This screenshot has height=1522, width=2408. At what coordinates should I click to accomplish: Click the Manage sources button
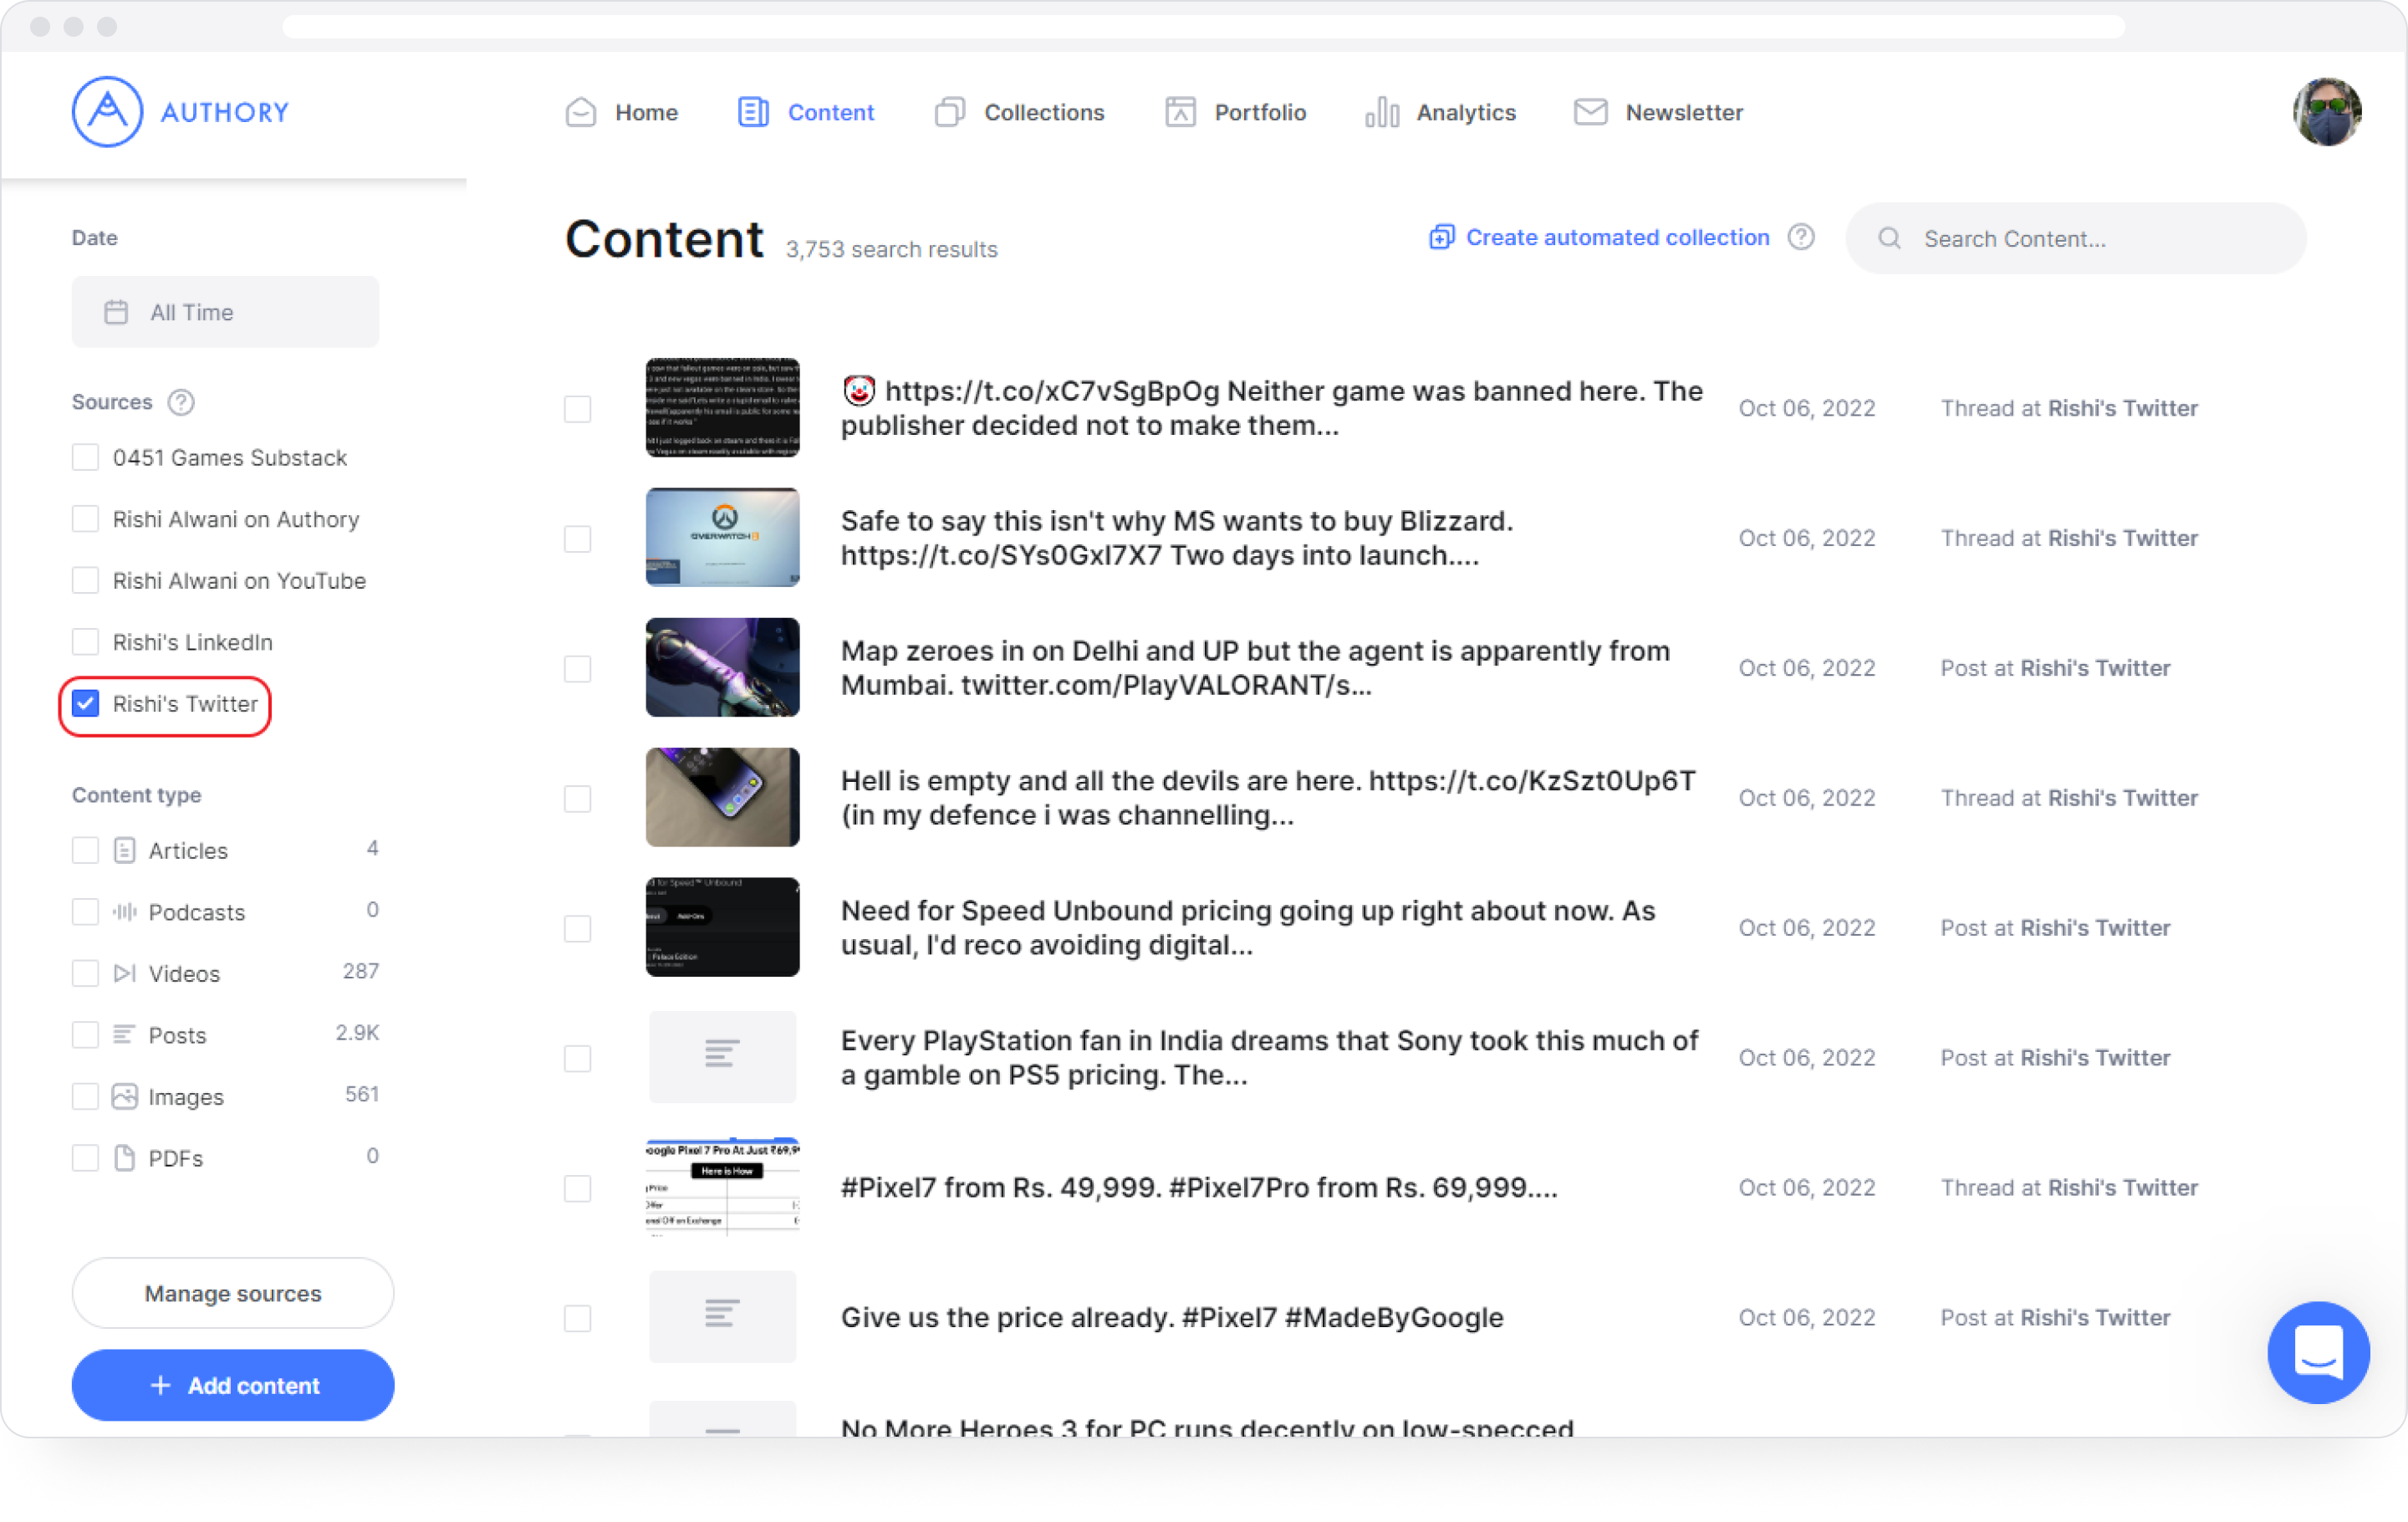233,1293
